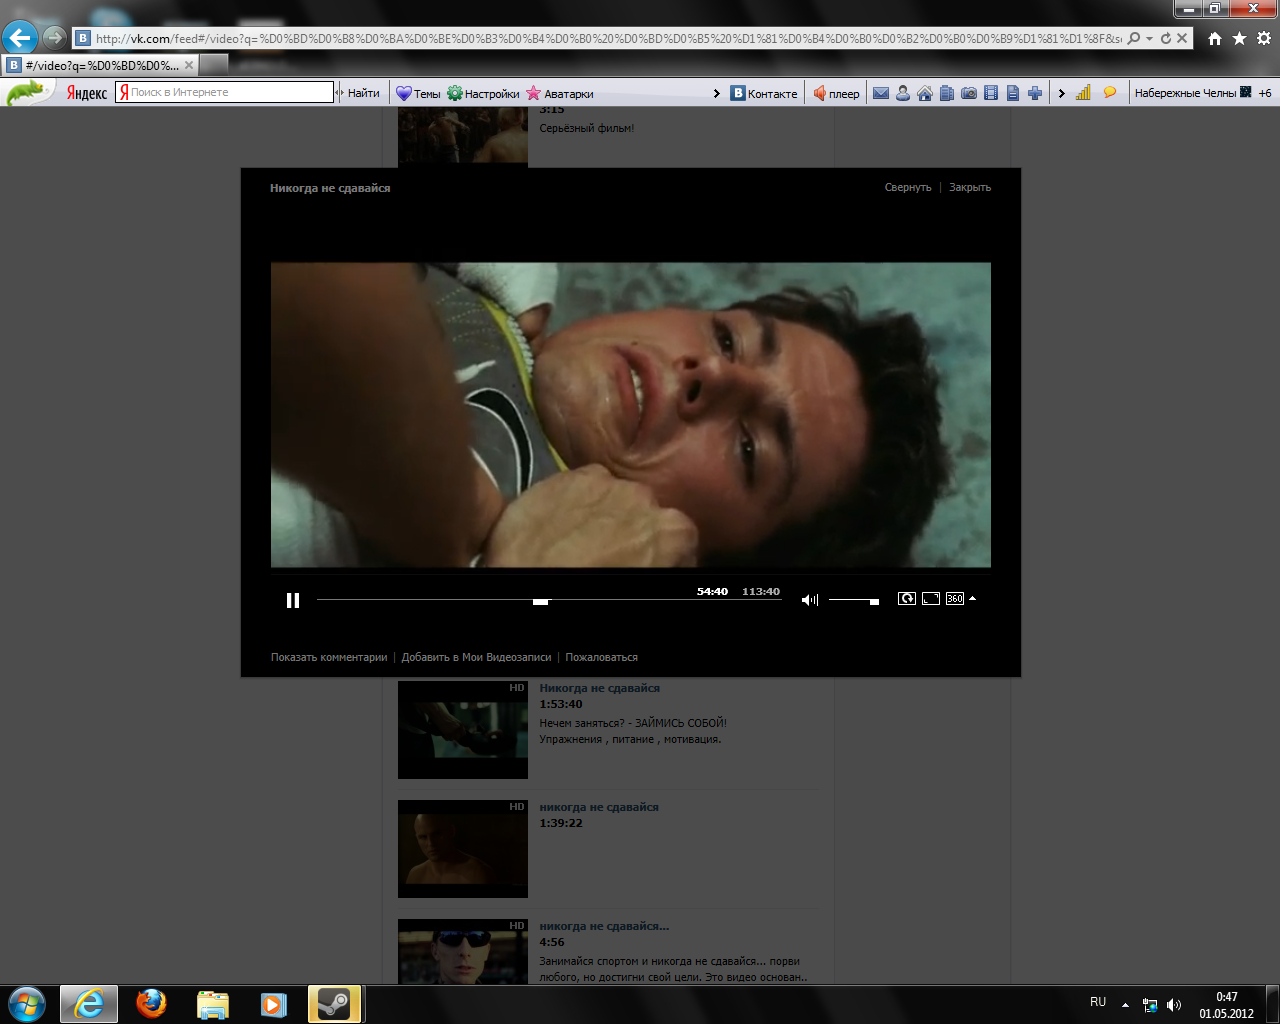Pause the video playback

click(293, 600)
